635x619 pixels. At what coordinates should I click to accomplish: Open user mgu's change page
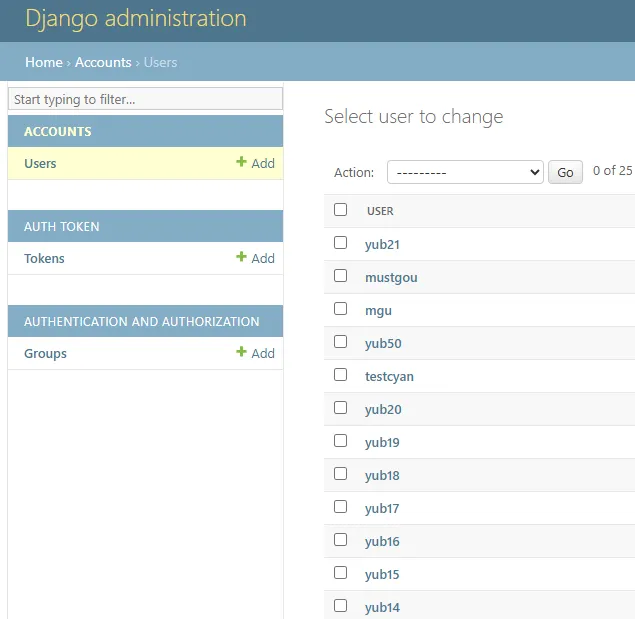click(378, 310)
